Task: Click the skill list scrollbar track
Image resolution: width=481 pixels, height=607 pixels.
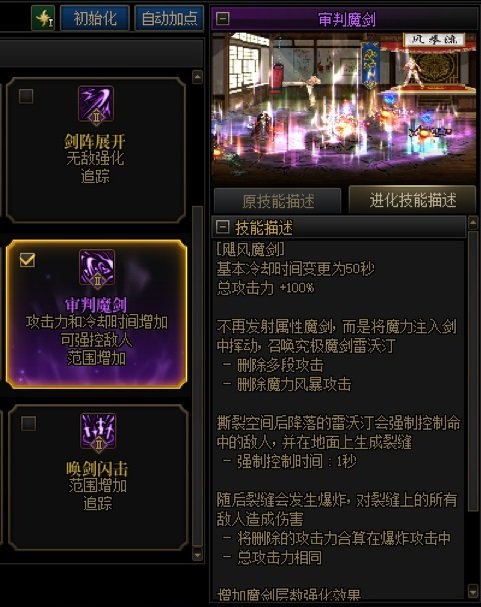Action: click(197, 376)
